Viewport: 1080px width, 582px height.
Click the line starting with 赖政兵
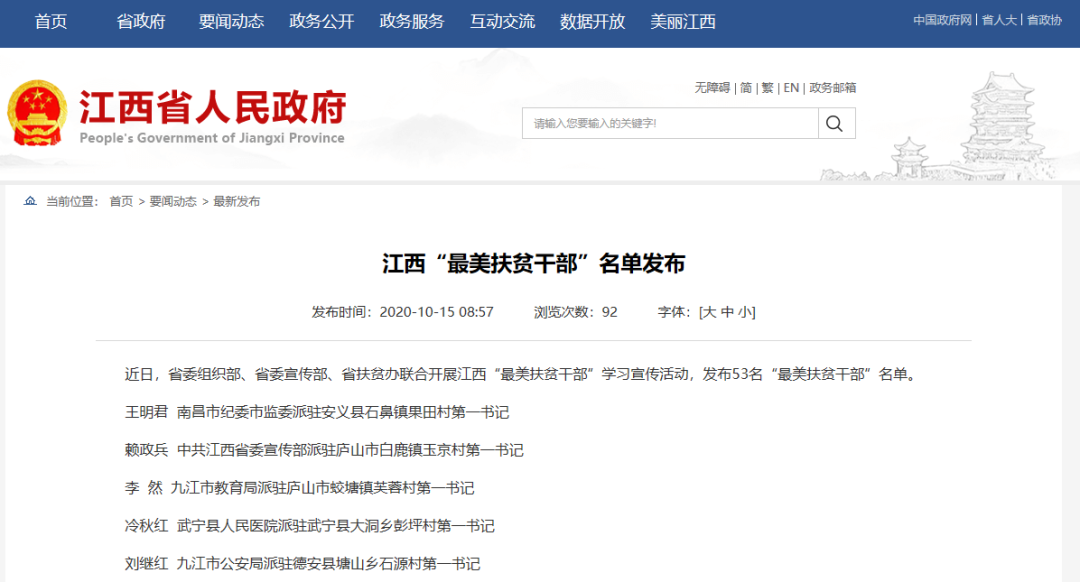324,450
